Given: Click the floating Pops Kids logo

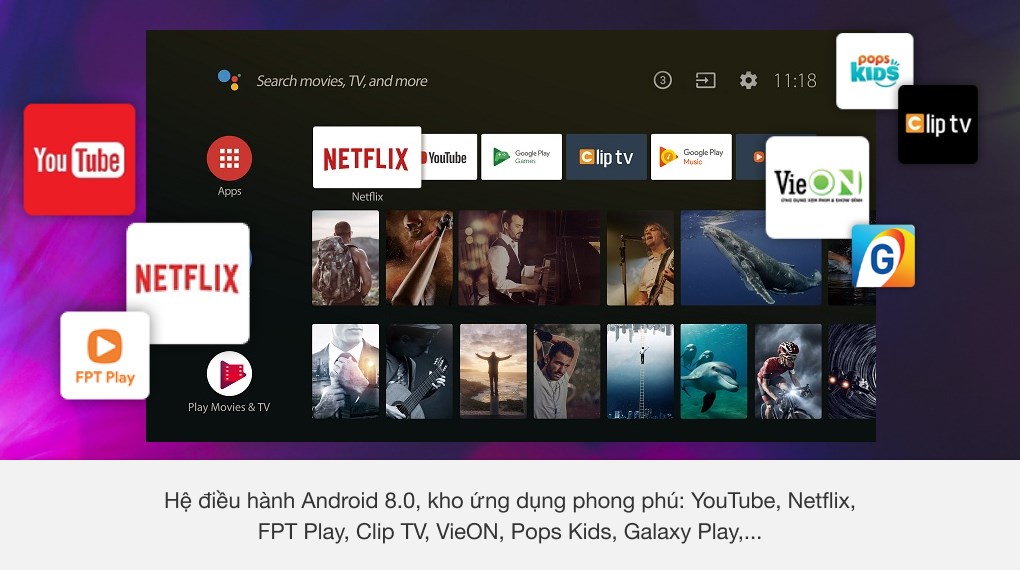Looking at the screenshot, I should pos(874,71).
